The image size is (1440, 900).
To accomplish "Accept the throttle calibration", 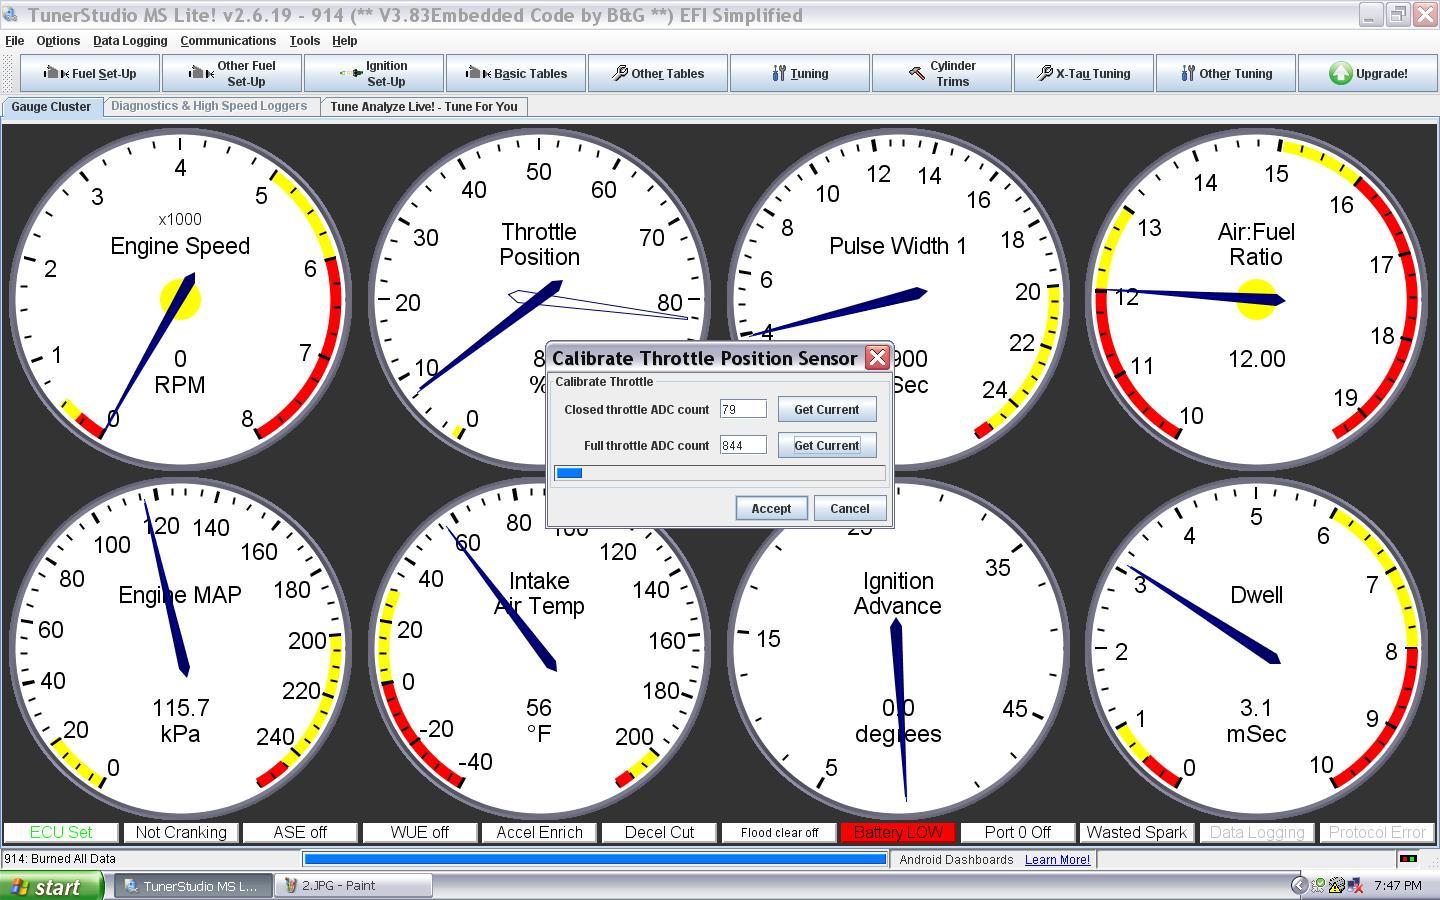I will click(x=771, y=508).
